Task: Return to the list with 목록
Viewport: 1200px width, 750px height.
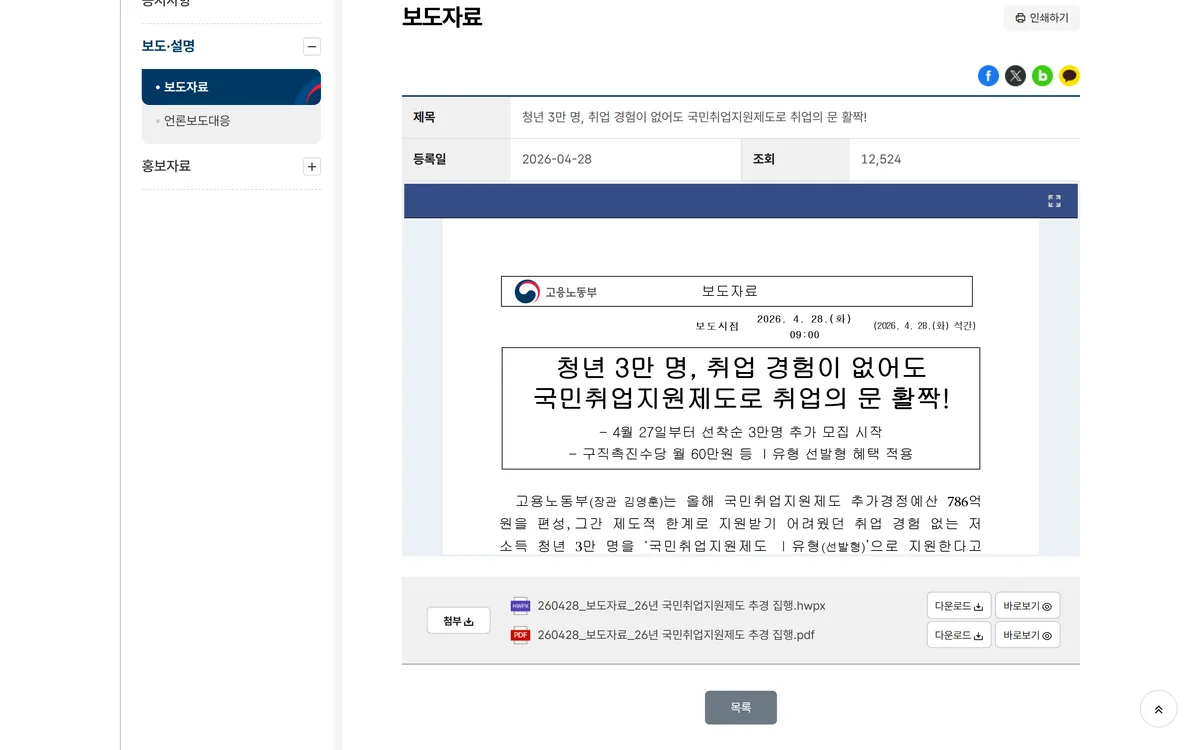Action: [x=740, y=707]
